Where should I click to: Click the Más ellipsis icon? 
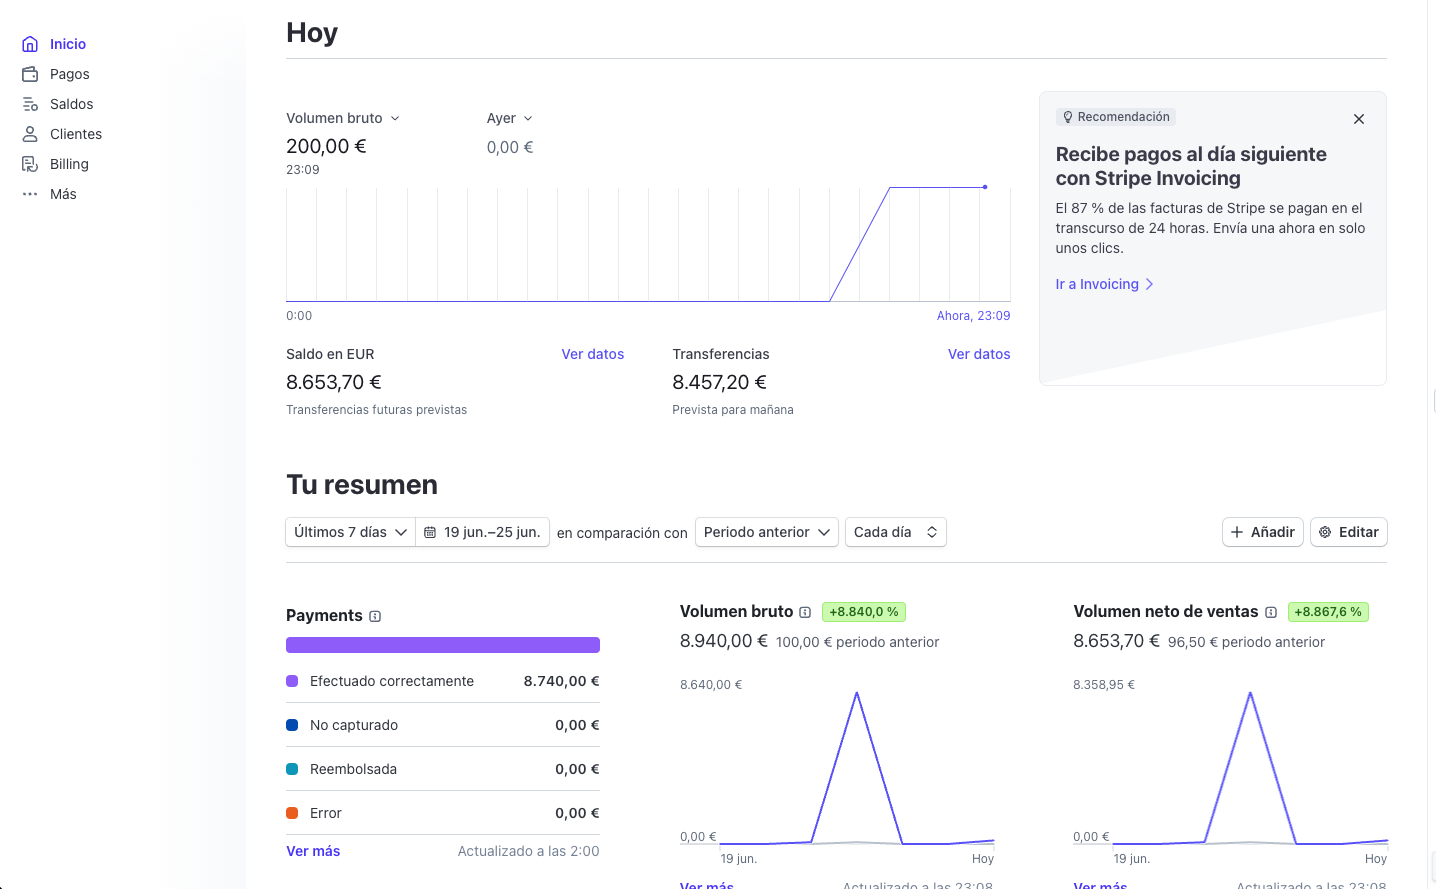click(x=30, y=193)
